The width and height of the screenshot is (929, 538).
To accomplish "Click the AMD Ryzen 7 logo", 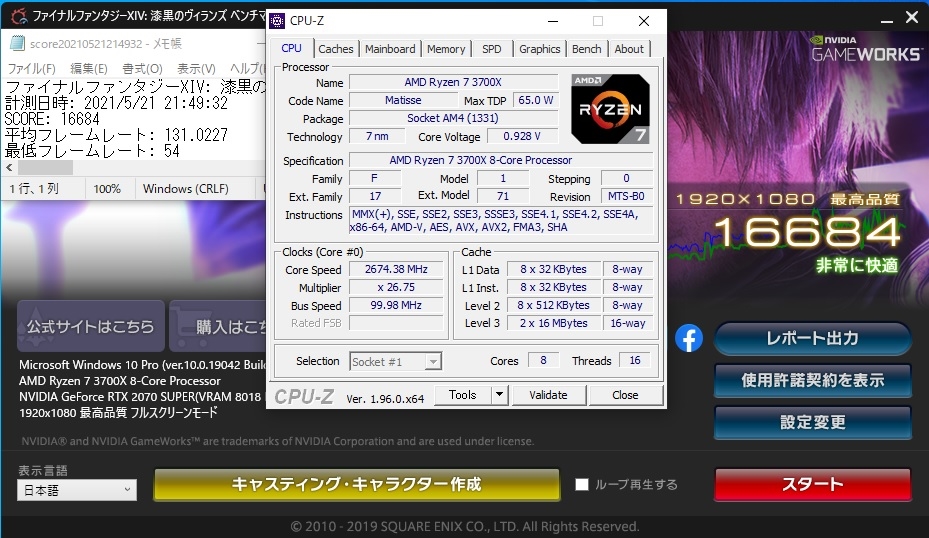I will coord(610,109).
